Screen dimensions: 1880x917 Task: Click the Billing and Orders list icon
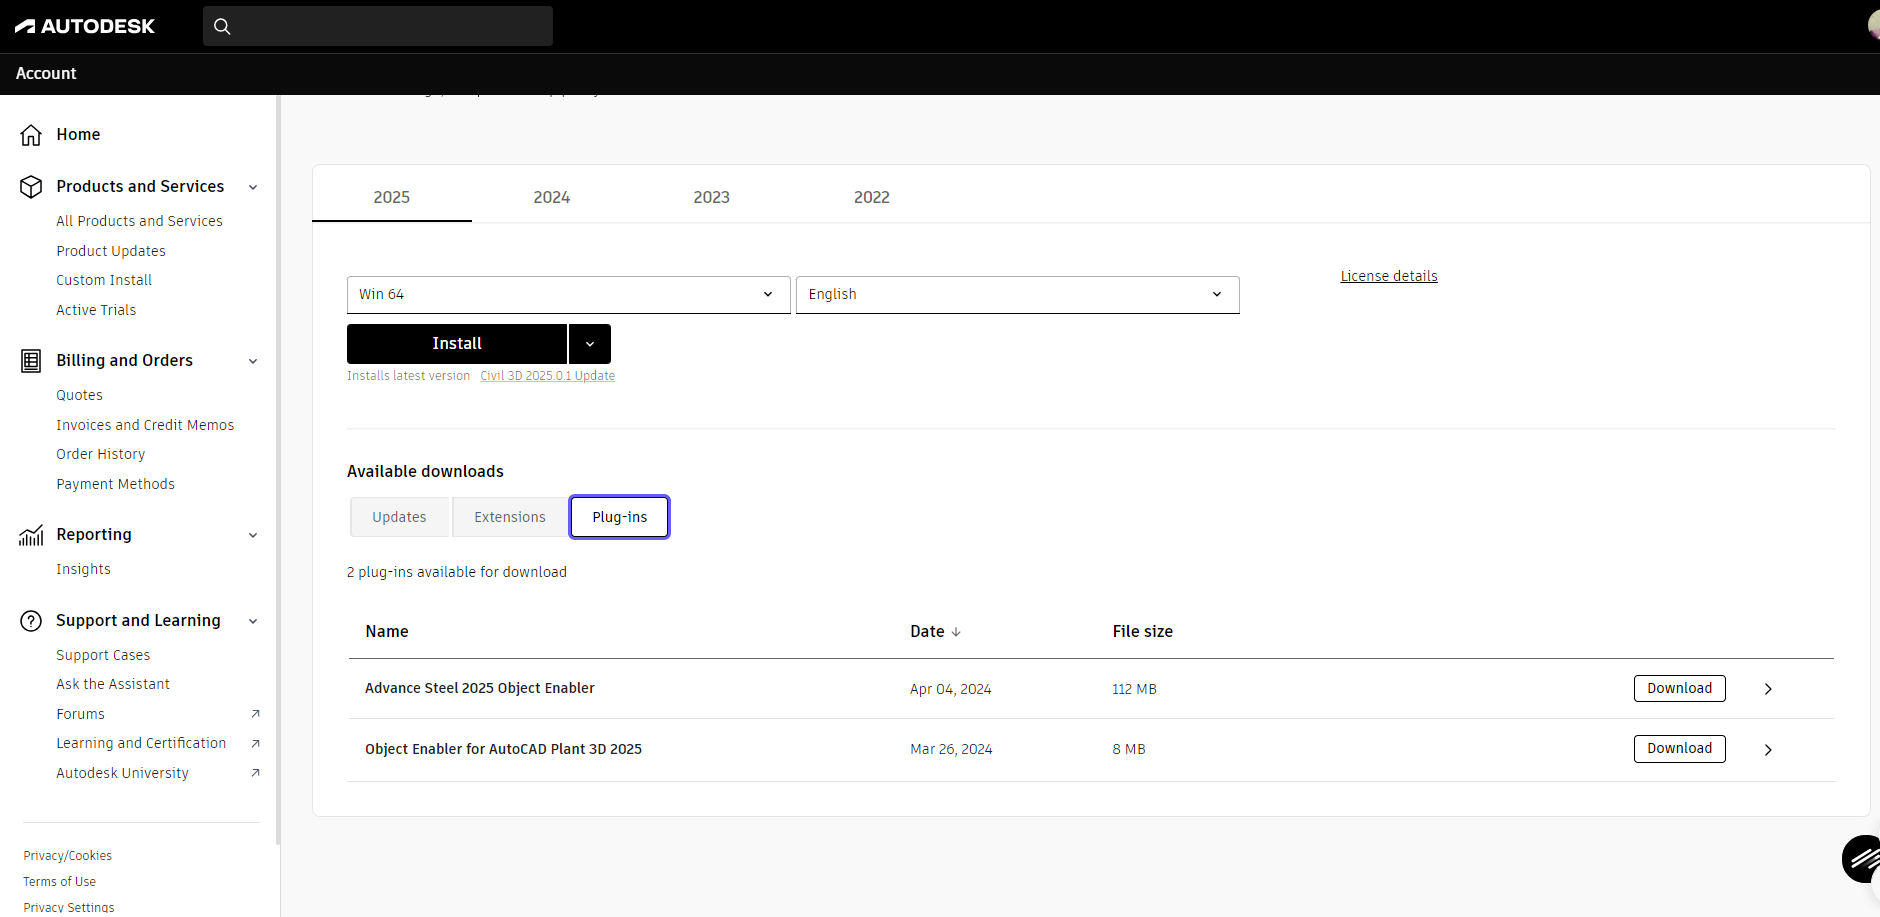[x=31, y=361]
